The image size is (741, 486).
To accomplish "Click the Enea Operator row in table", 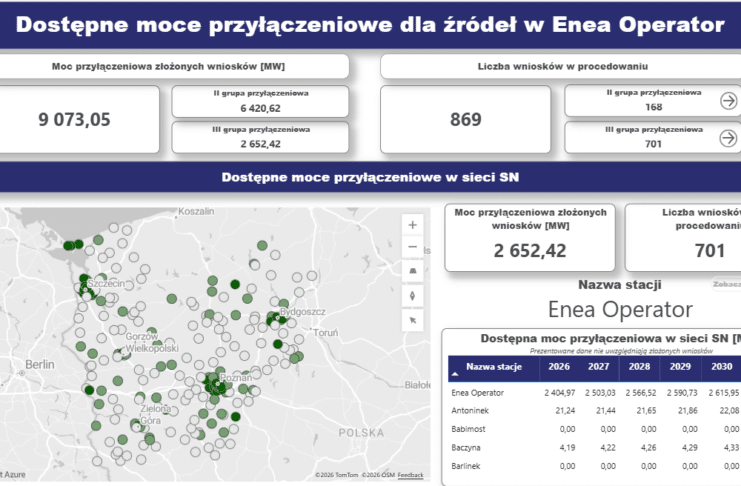I will (x=479, y=393).
